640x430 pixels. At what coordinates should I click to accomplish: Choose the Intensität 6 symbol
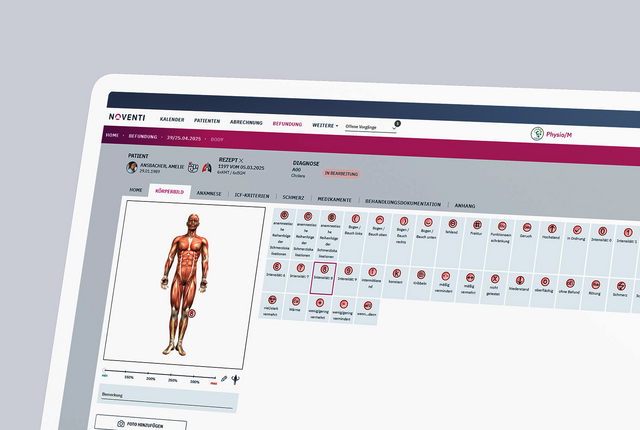pyautogui.click(x=275, y=276)
